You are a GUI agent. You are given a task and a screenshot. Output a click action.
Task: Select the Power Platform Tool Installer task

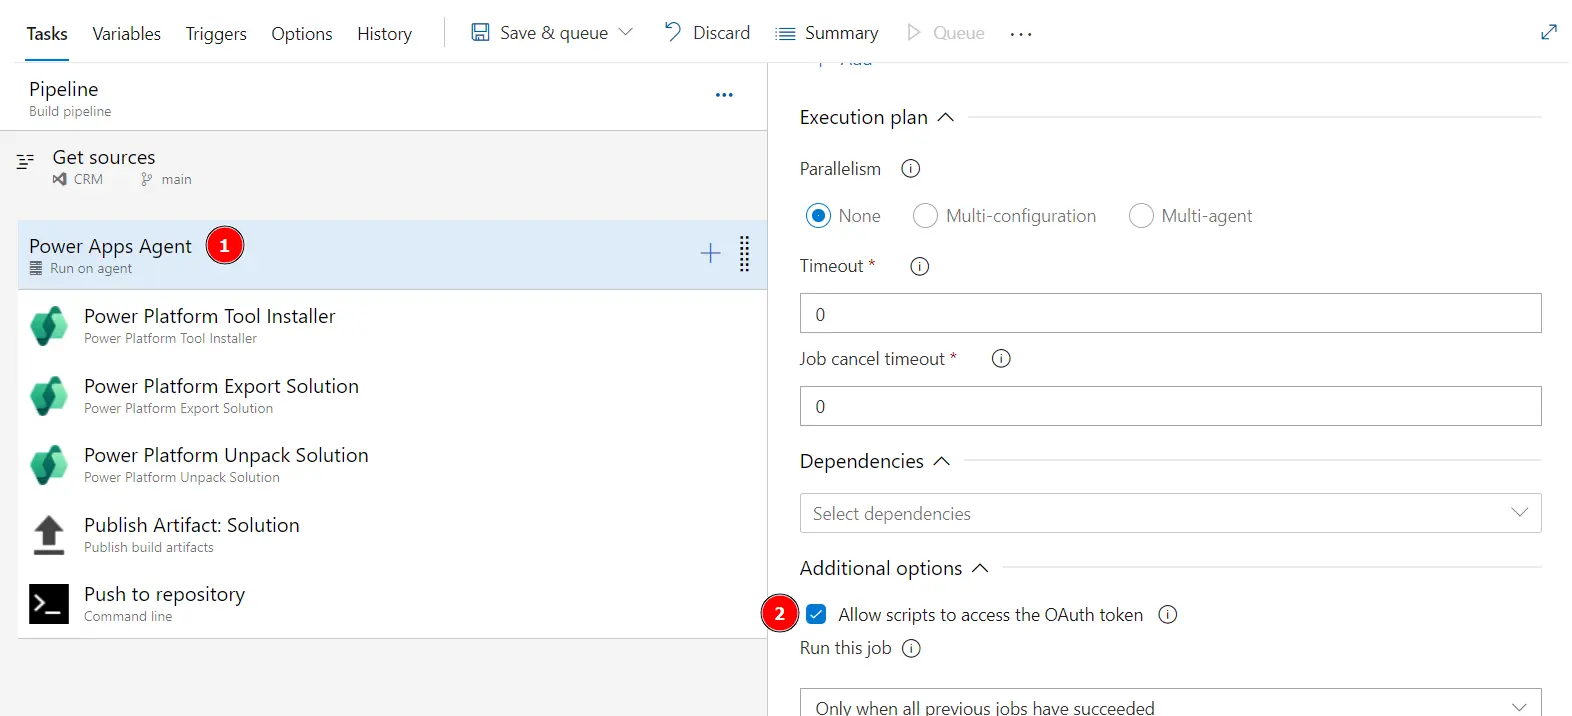pyautogui.click(x=392, y=325)
